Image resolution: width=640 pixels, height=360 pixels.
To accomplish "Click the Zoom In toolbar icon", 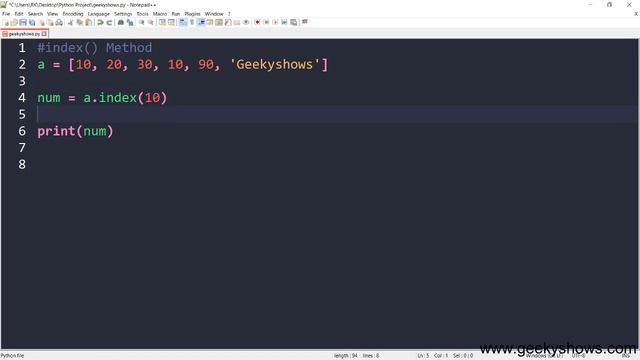I will click(x=141, y=22).
